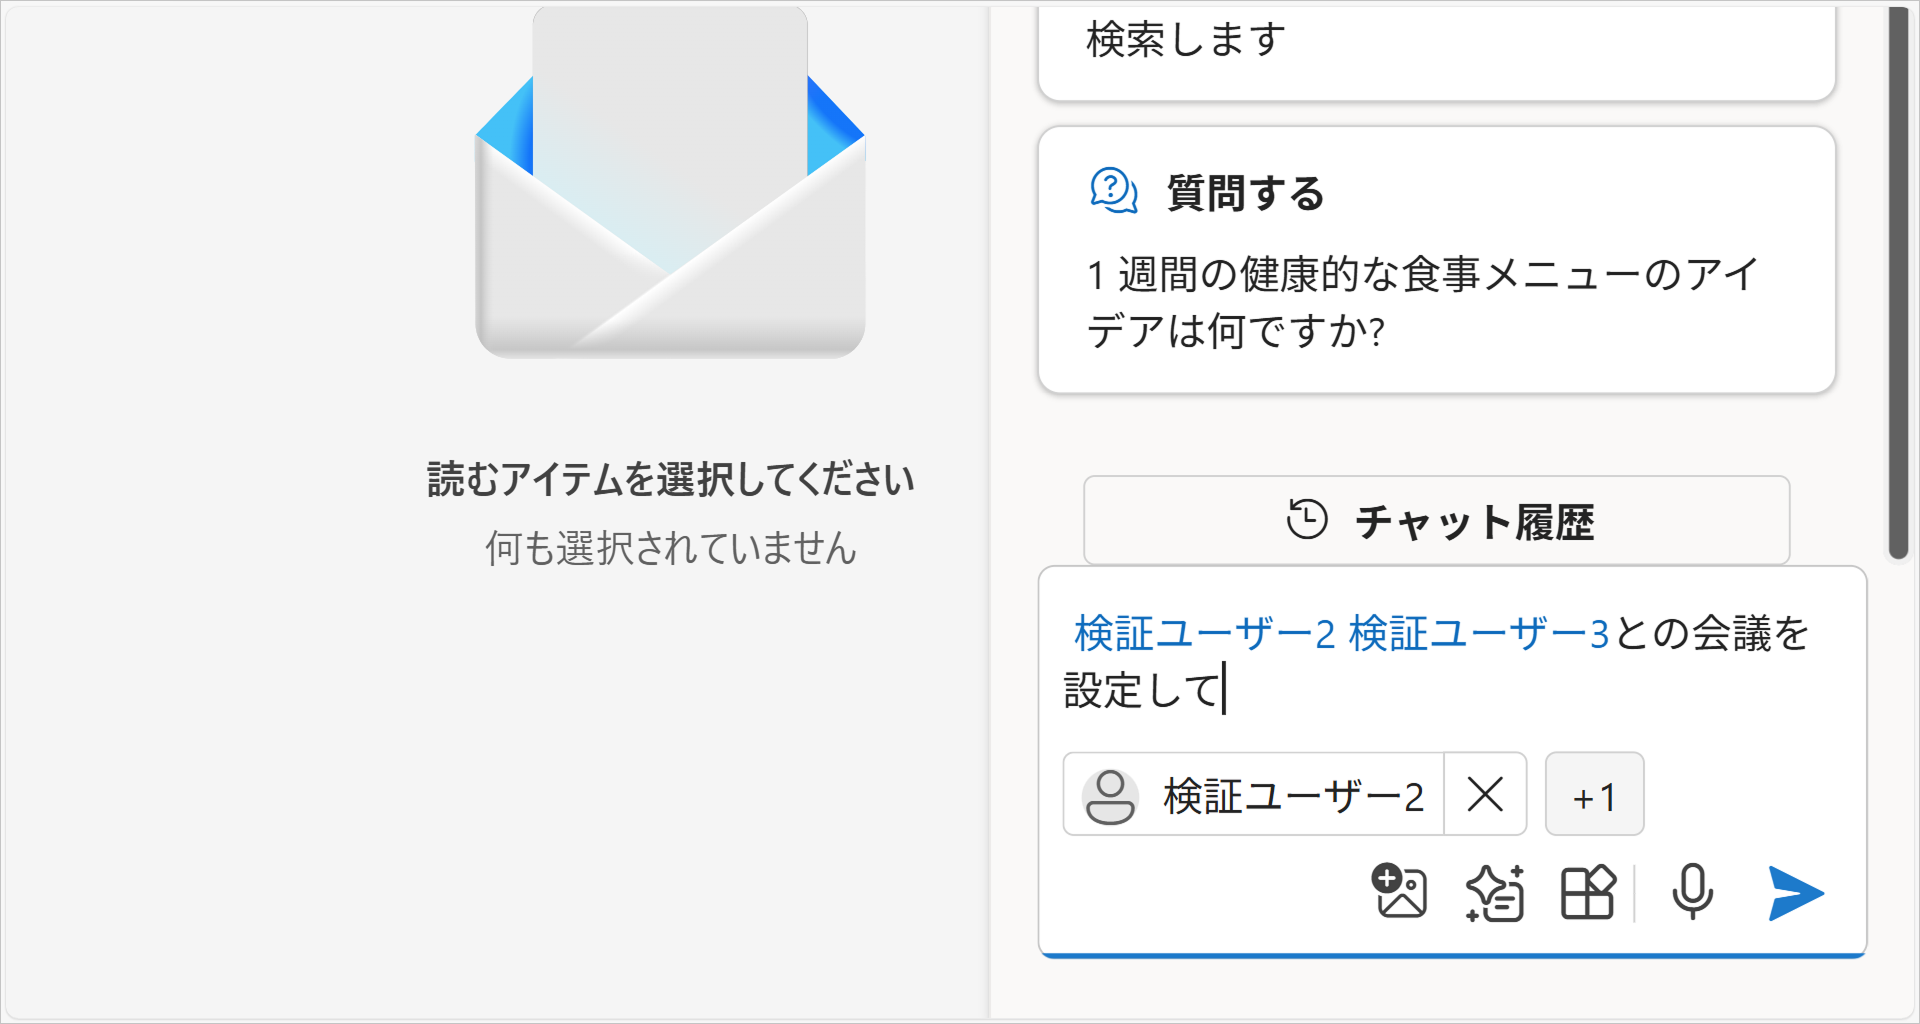Click the clock icon beside チャット履歴
Screen dimensions: 1920x1024
(x=1307, y=520)
